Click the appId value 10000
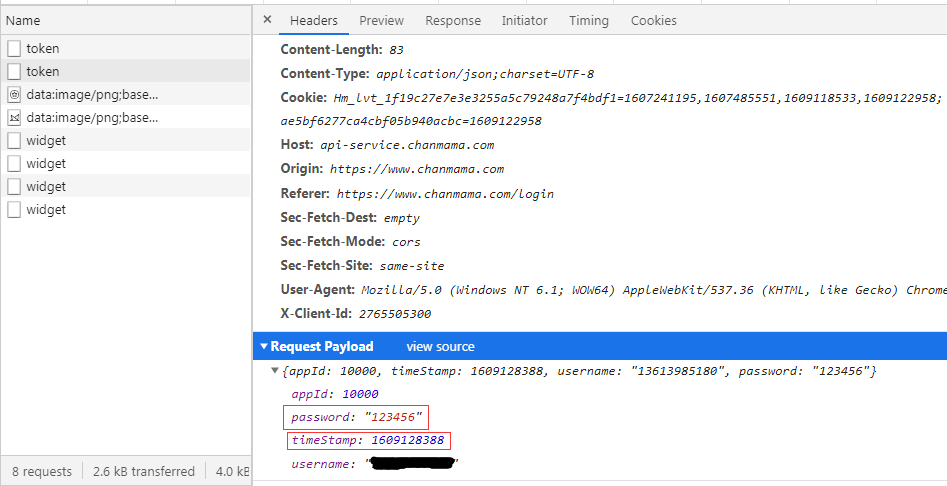This screenshot has width=947, height=486. pyautogui.click(x=361, y=394)
